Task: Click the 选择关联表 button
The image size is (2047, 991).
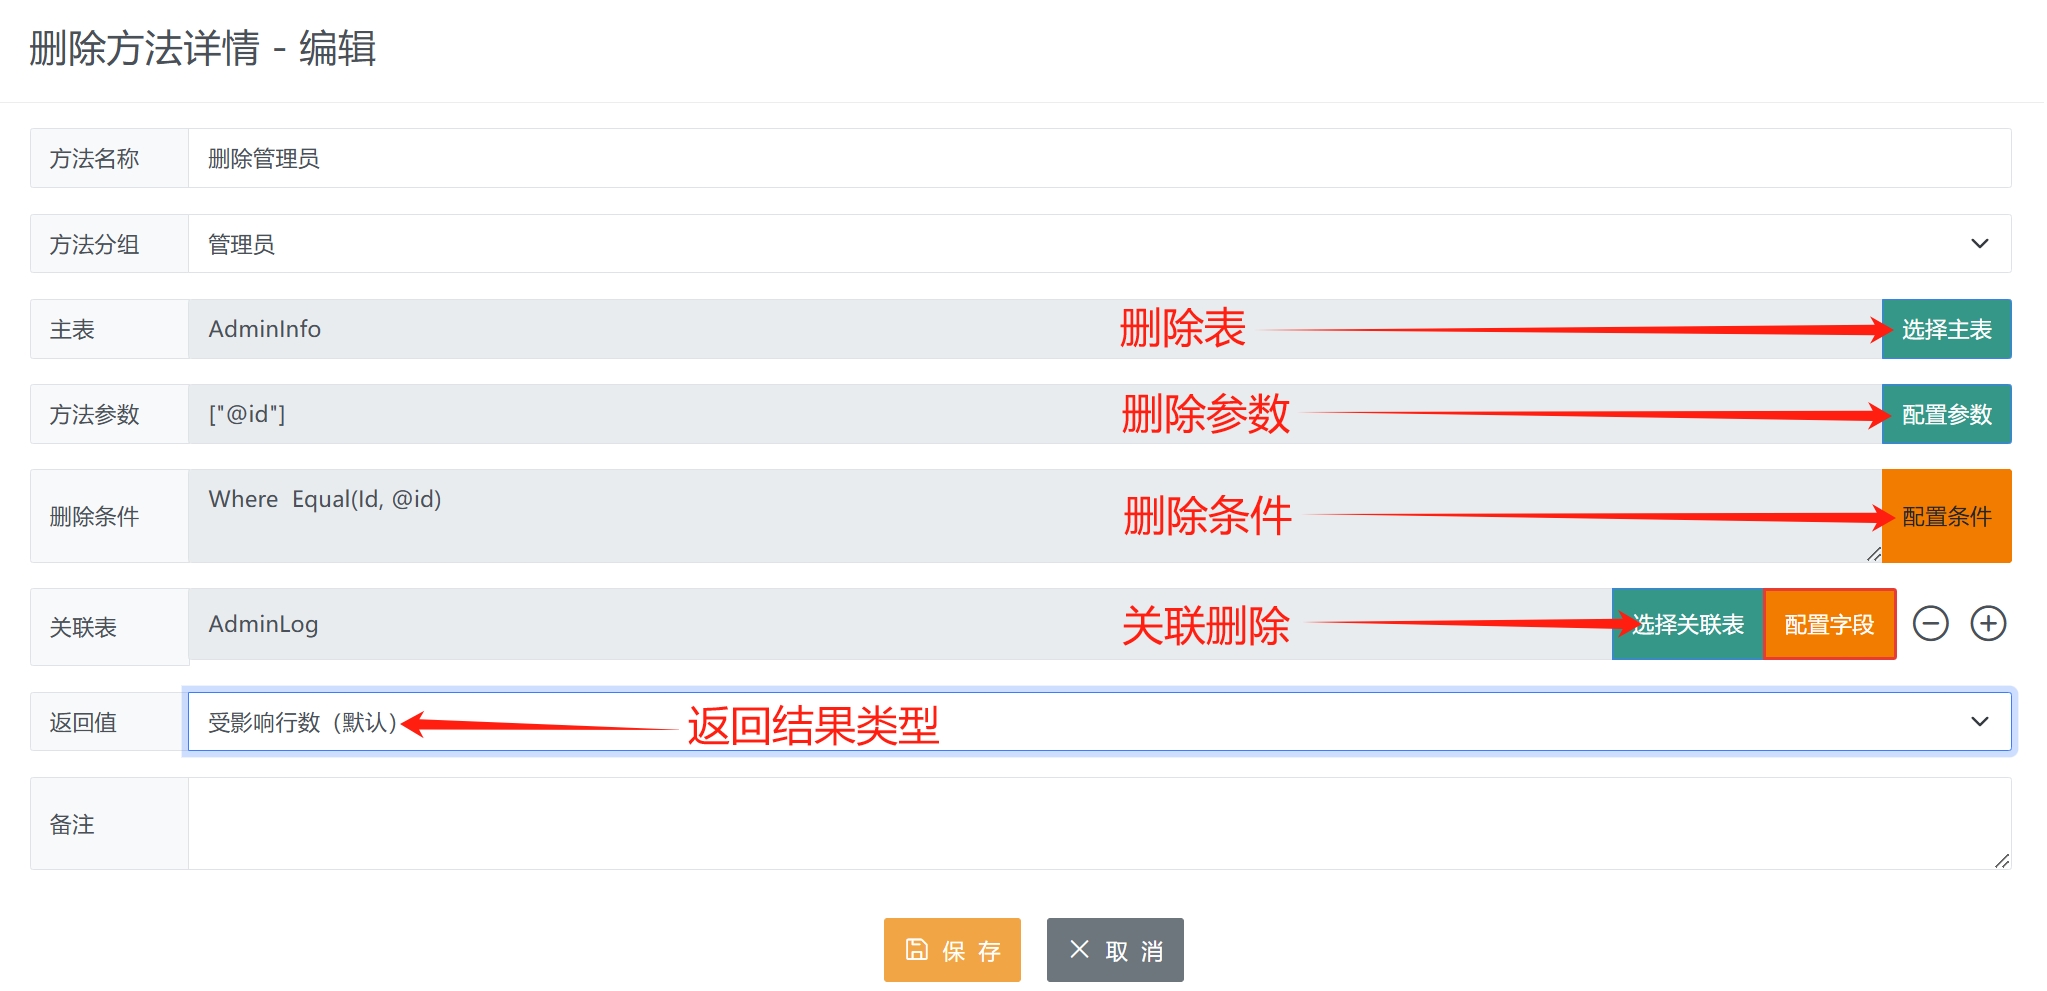Action: click(1688, 624)
